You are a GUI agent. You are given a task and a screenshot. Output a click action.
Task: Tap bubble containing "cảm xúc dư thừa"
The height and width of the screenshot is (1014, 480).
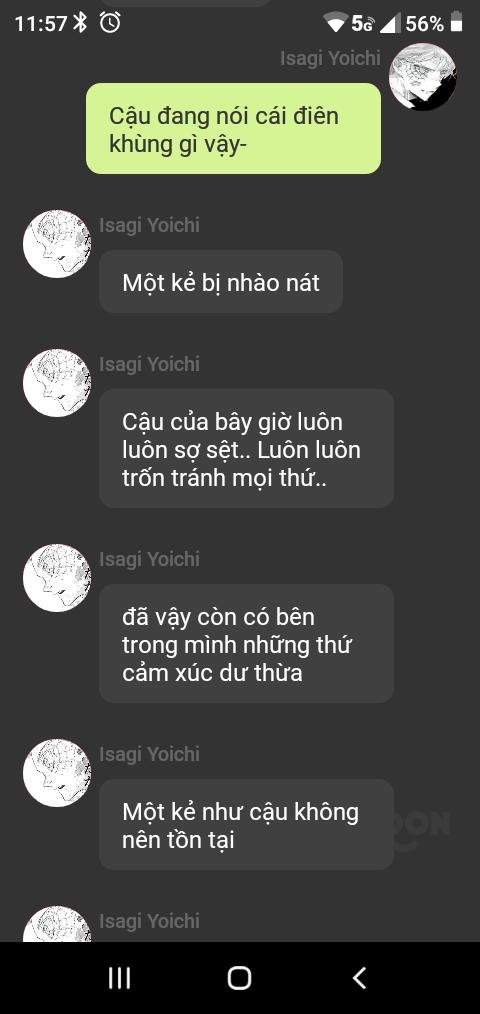coord(246,643)
